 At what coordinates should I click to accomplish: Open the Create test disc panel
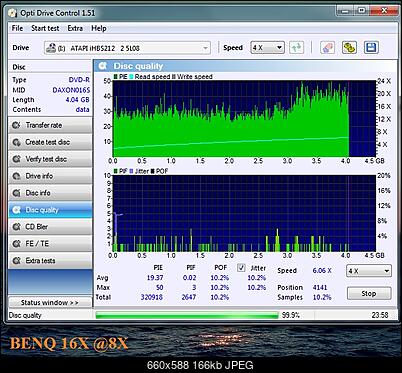tap(50, 142)
